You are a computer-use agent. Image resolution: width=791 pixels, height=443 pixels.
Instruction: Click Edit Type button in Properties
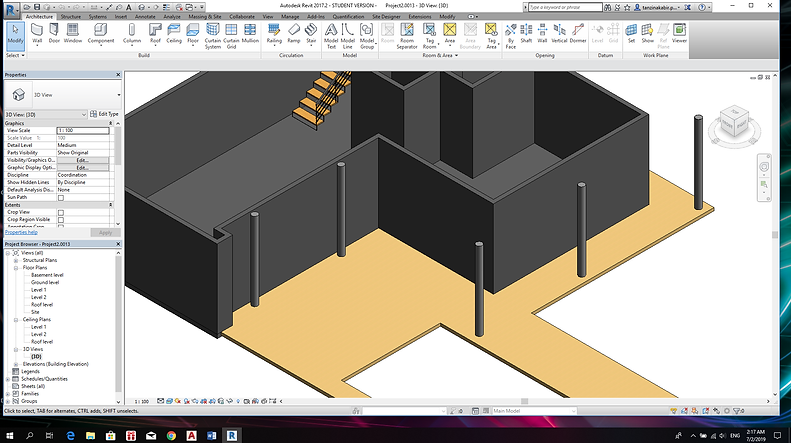click(x=104, y=115)
